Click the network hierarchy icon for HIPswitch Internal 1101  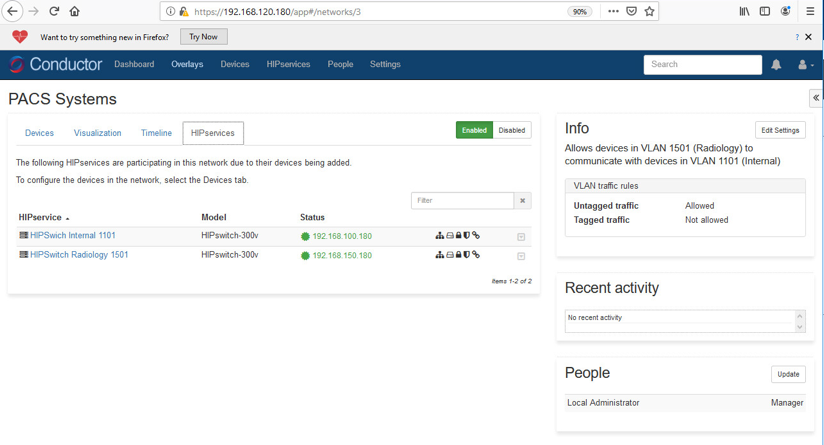(440, 236)
